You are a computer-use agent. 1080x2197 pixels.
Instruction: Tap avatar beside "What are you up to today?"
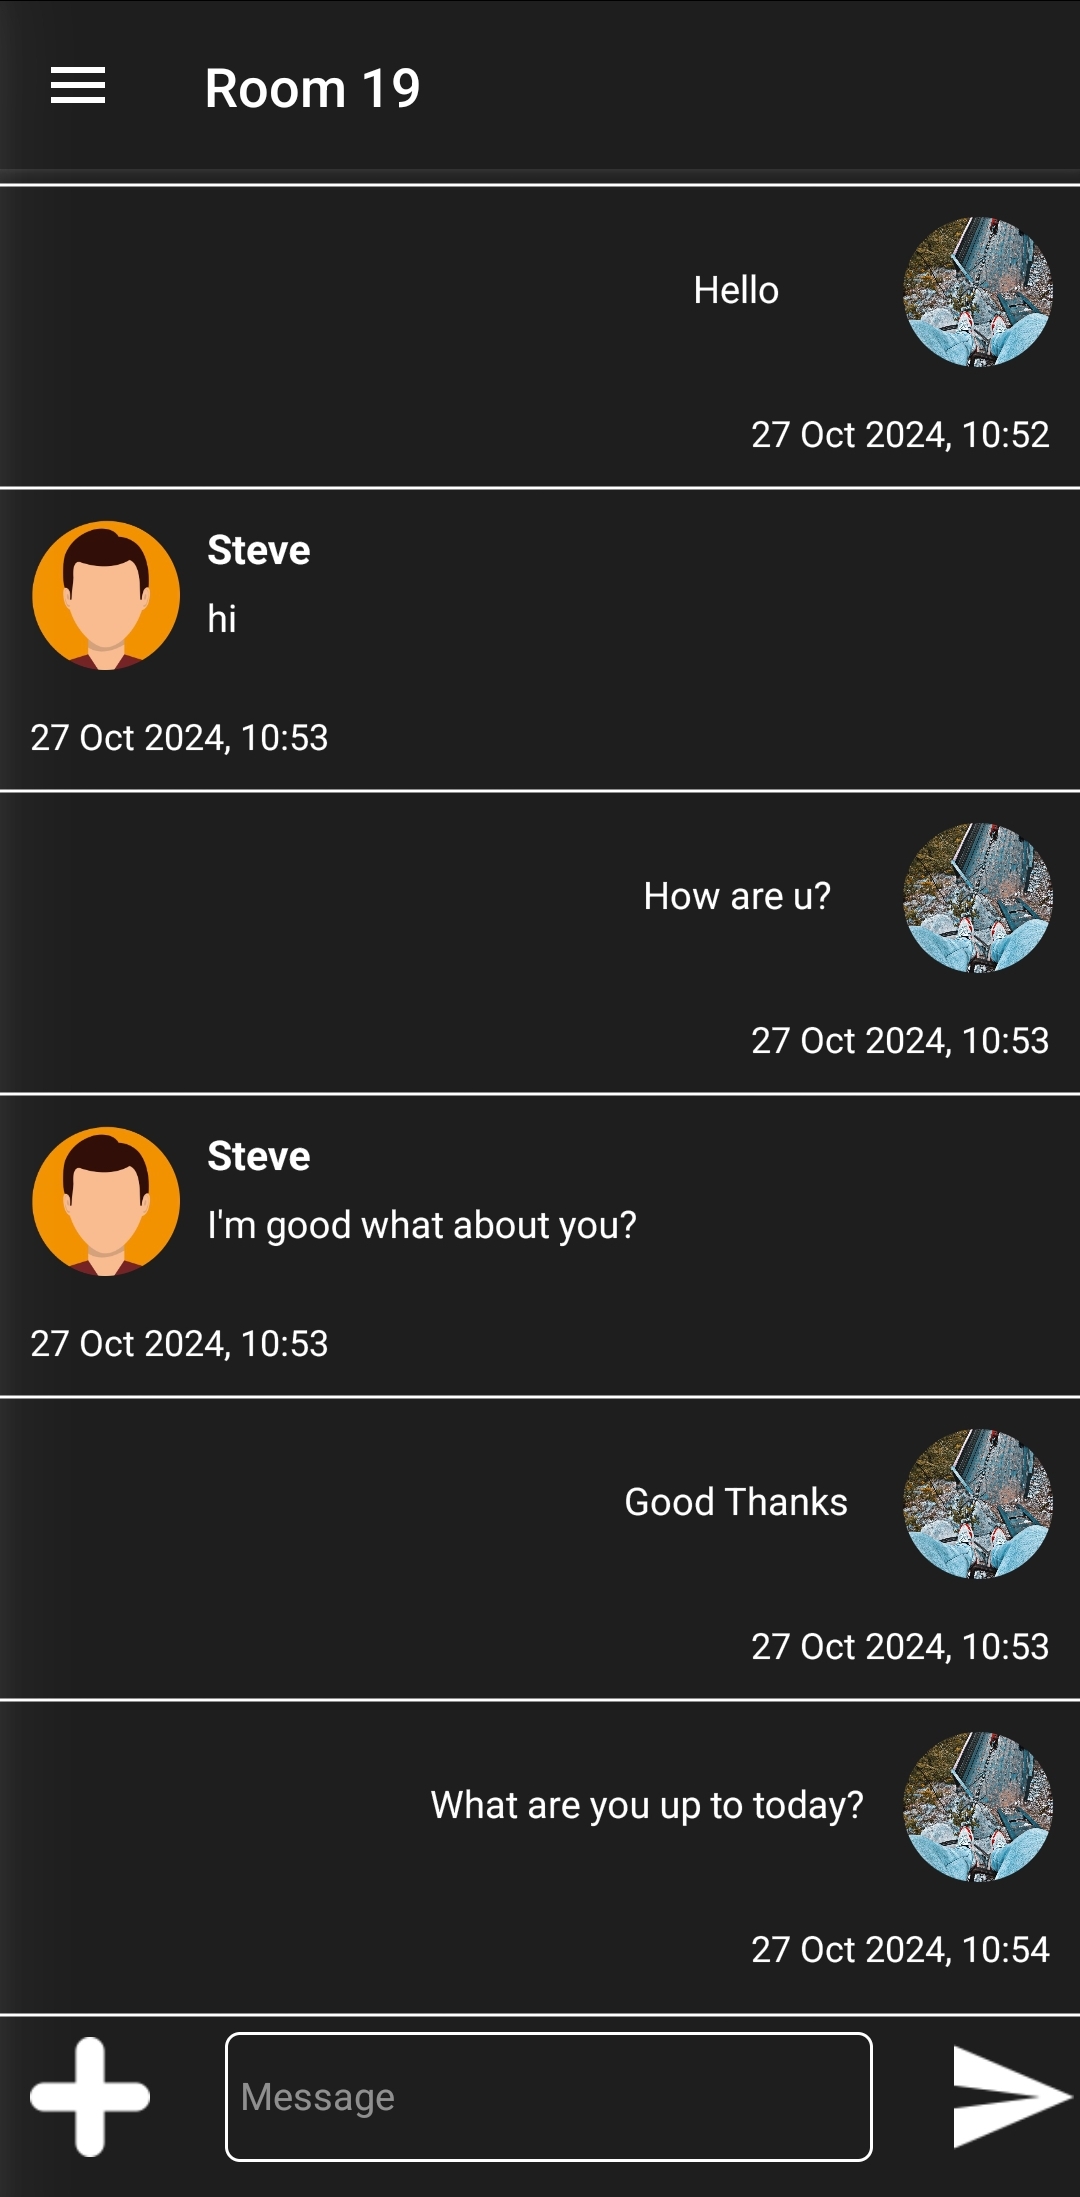(x=978, y=1807)
